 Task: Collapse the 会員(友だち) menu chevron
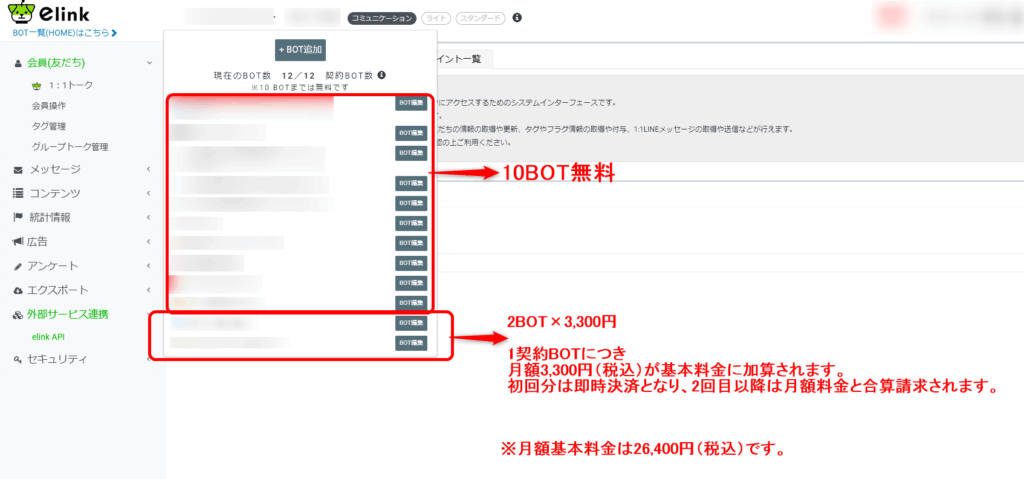click(149, 63)
